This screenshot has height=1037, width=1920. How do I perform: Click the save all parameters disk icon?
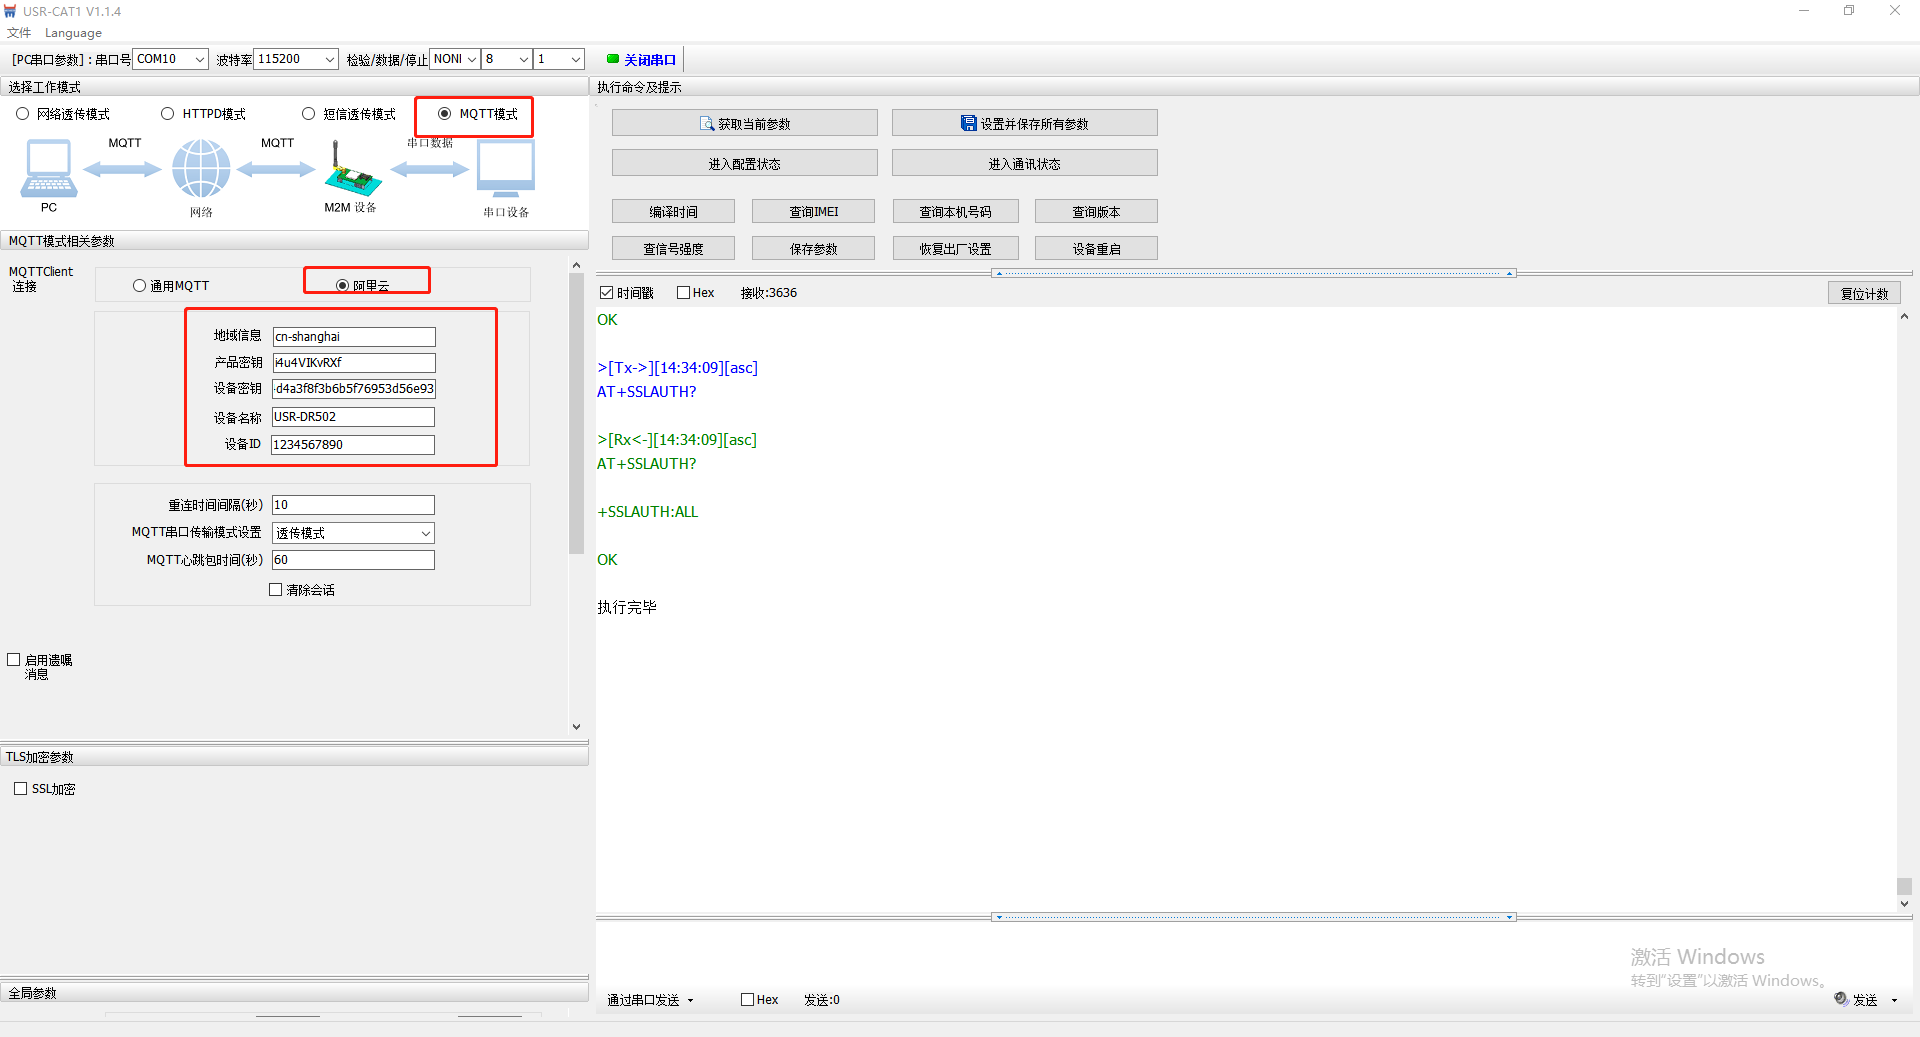click(968, 124)
